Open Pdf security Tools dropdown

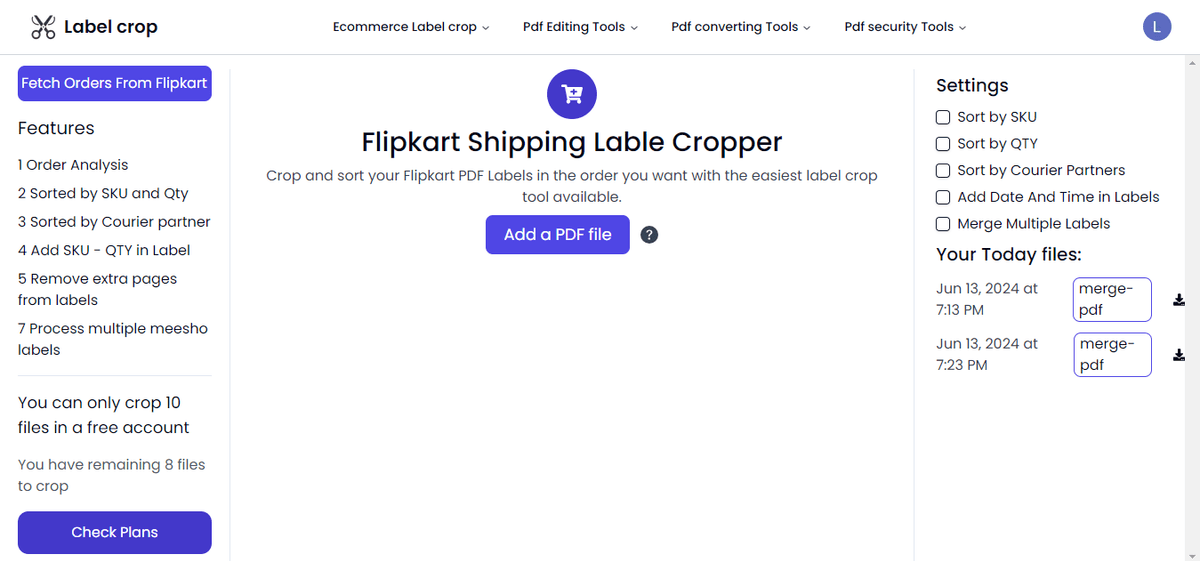pos(905,27)
